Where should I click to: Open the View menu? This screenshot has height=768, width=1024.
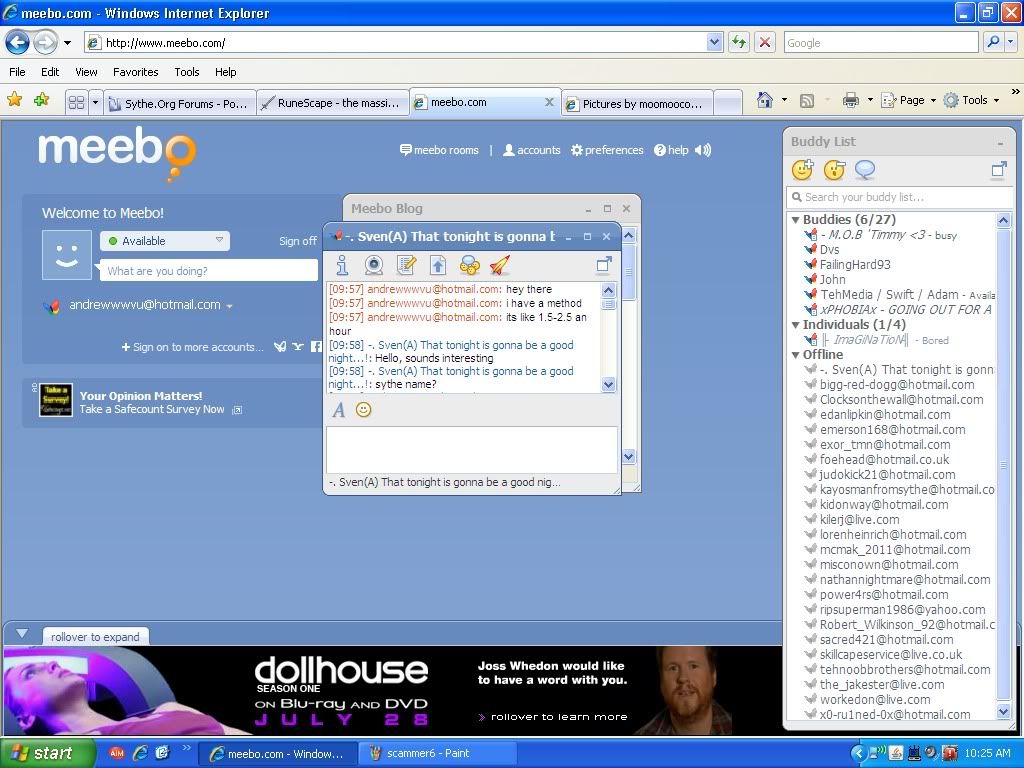point(86,72)
